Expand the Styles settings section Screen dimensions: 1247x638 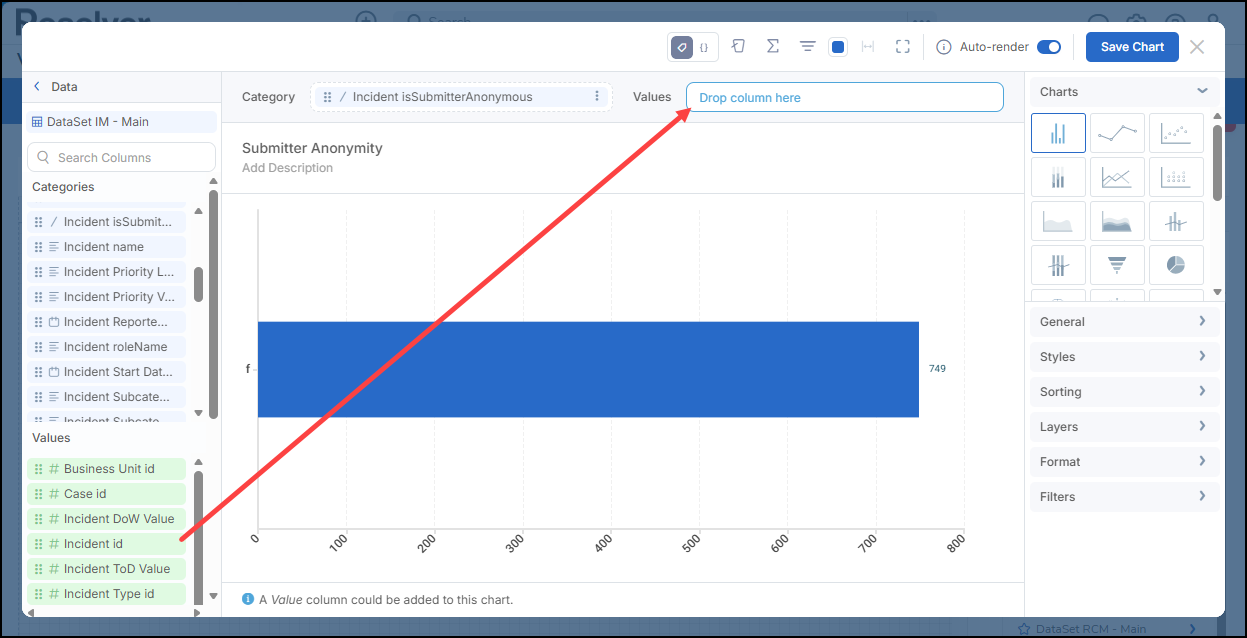[1125, 357]
